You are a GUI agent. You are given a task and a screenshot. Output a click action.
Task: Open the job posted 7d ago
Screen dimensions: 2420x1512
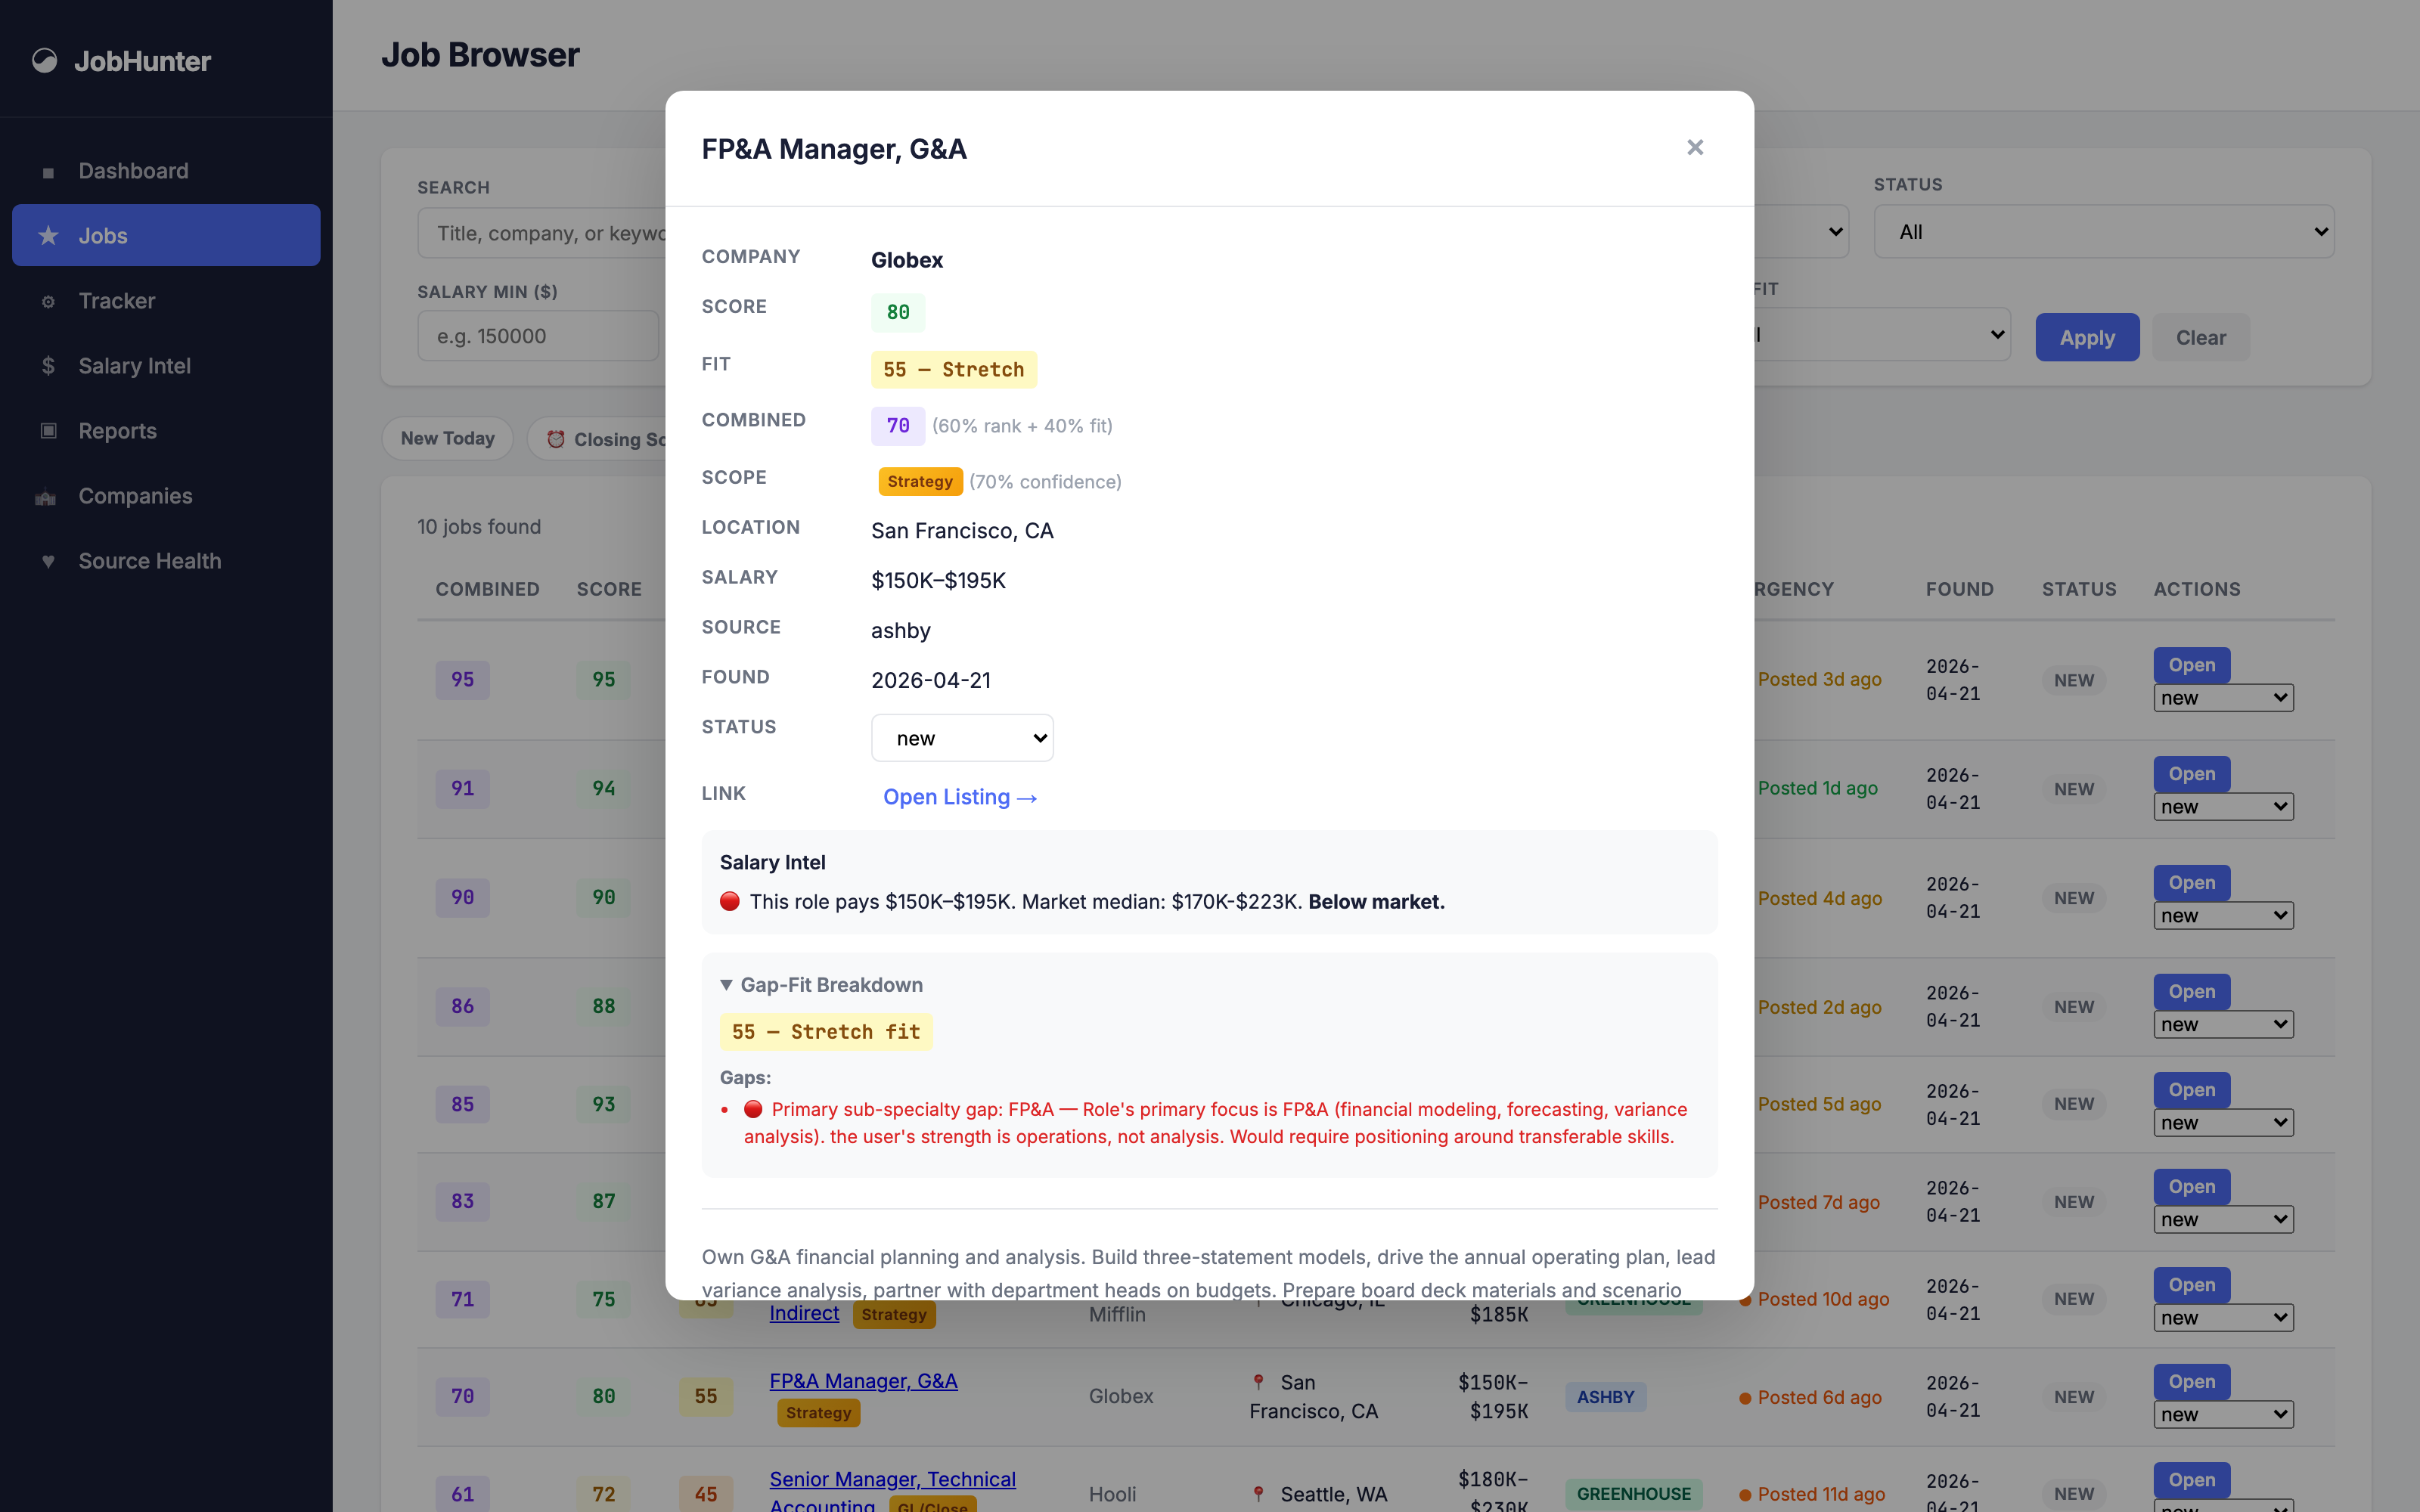pos(2191,1187)
